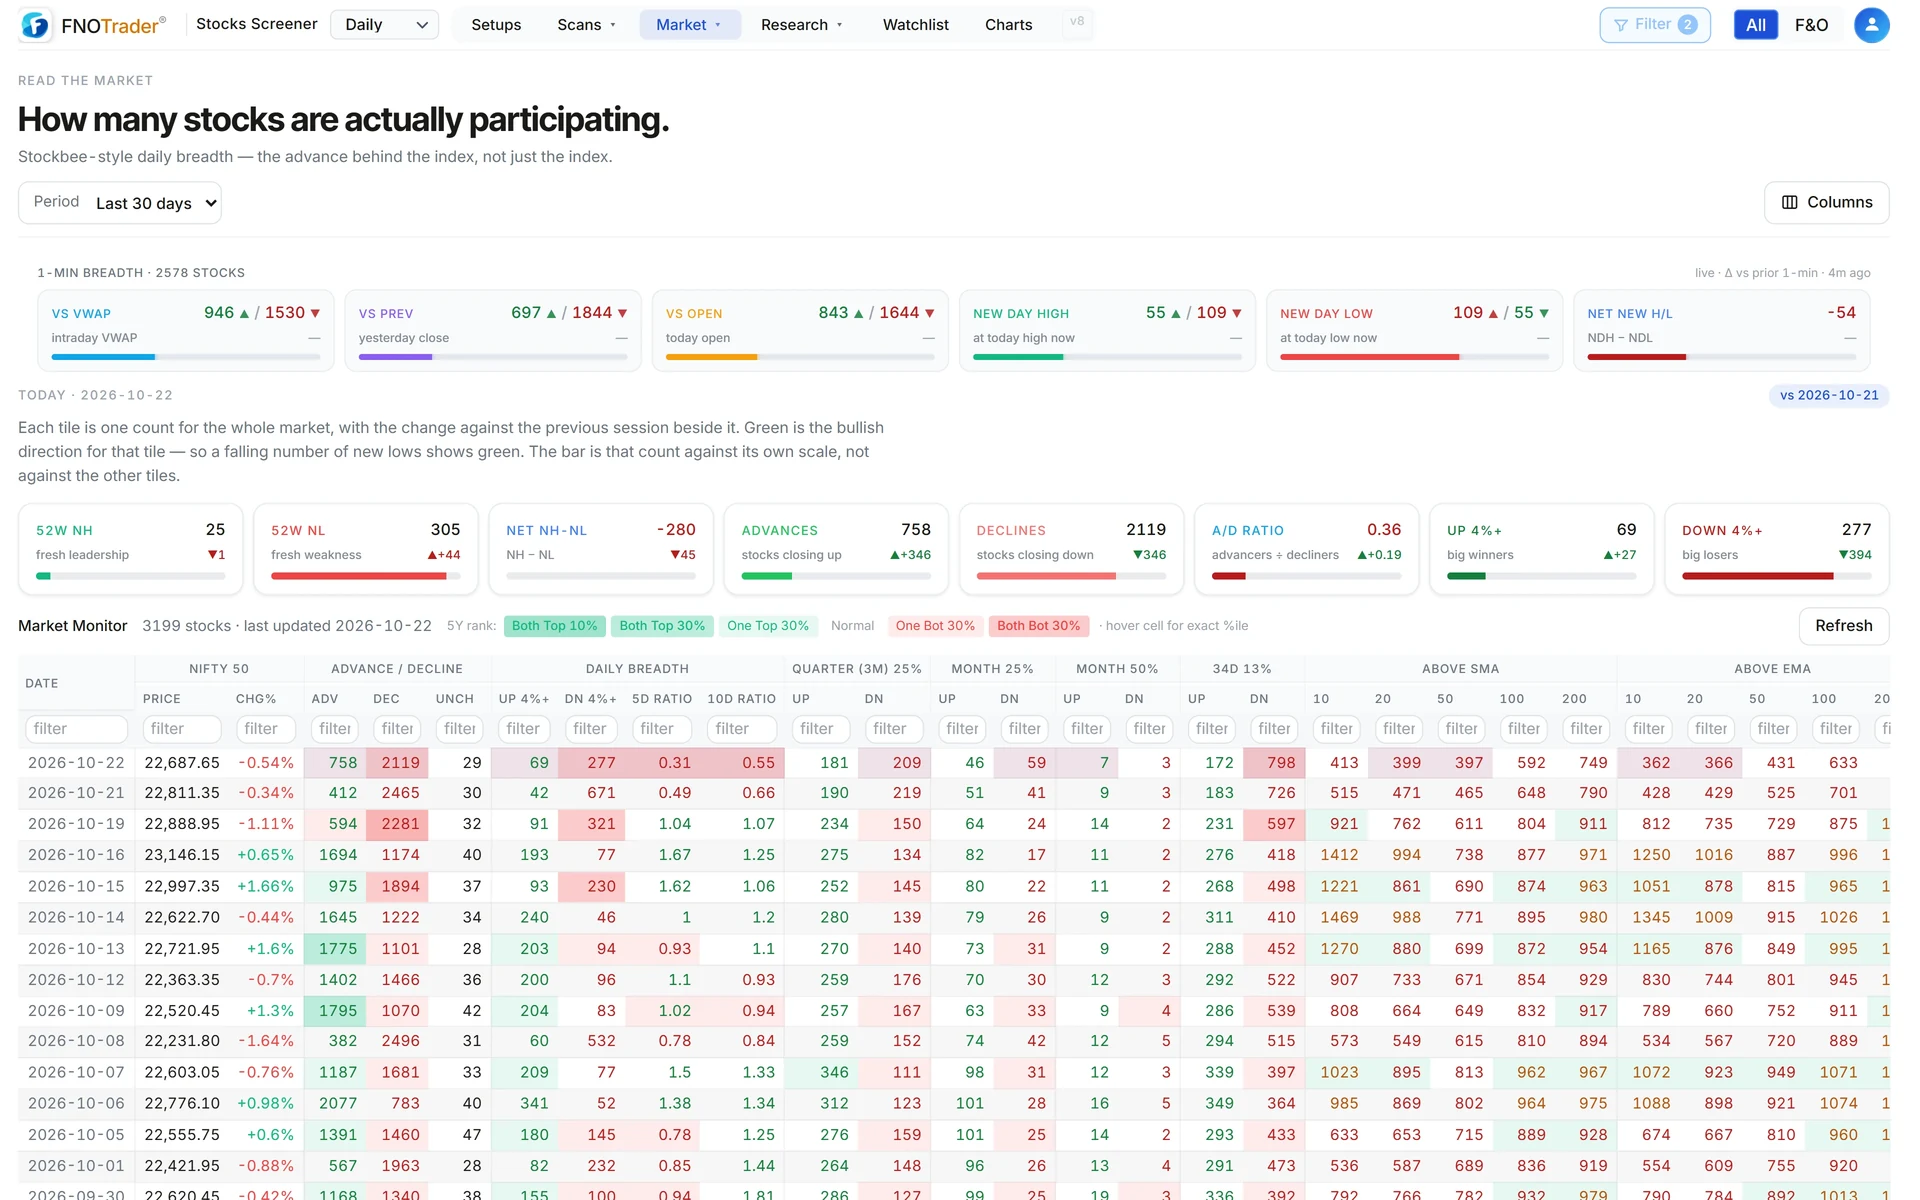This screenshot has height=1200, width=1920.
Task: Open the Watchlist page
Action: [915, 25]
